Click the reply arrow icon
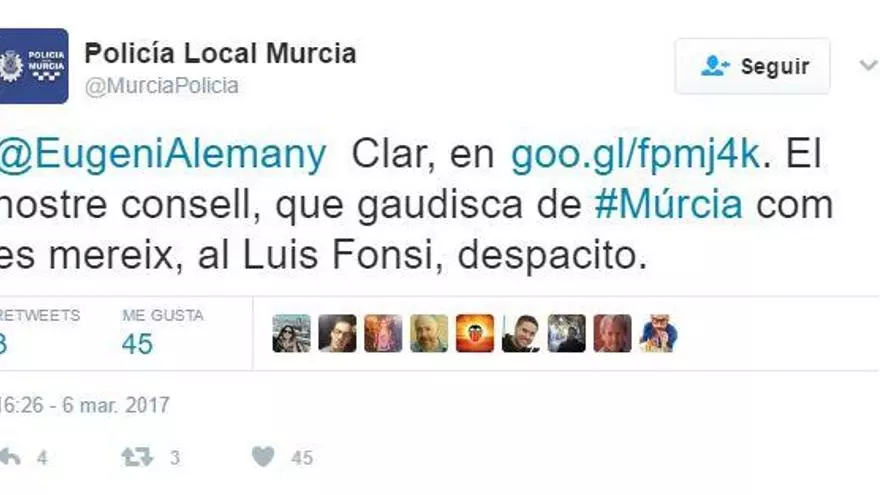Viewport: 880px width, 495px height. coord(10,457)
